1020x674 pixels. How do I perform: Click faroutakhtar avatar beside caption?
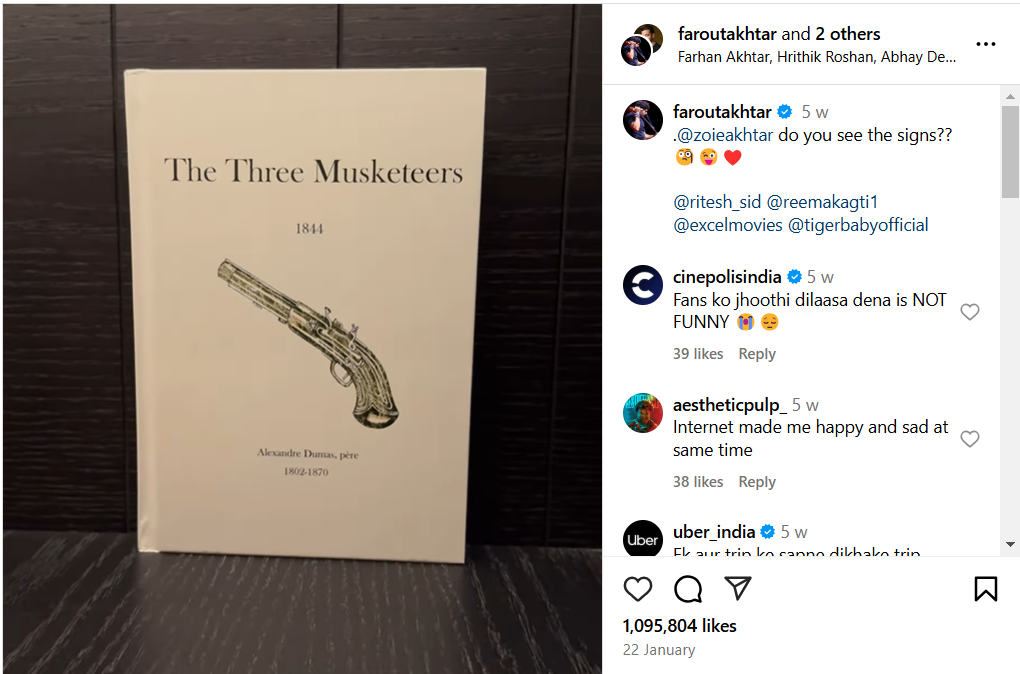click(643, 120)
